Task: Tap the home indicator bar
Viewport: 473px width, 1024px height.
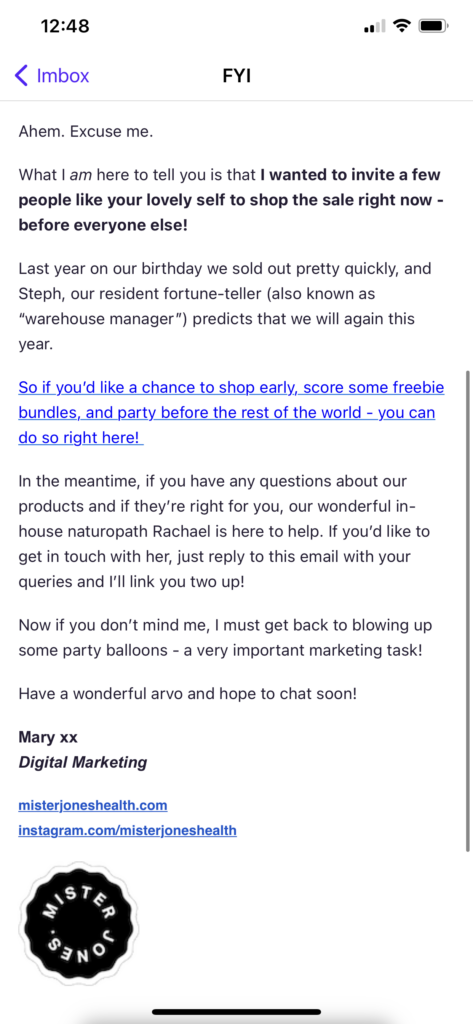Action: (x=236, y=1012)
